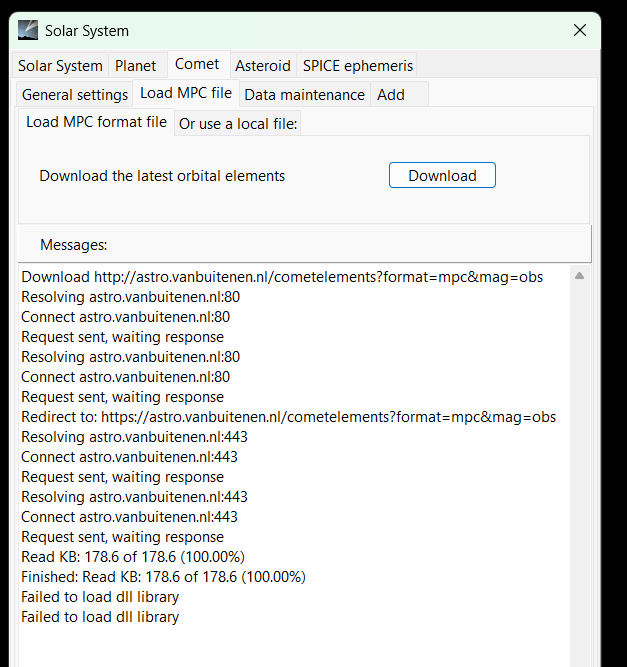Open the SPICE ephemeris tab
This screenshot has width=627, height=667.
point(358,66)
